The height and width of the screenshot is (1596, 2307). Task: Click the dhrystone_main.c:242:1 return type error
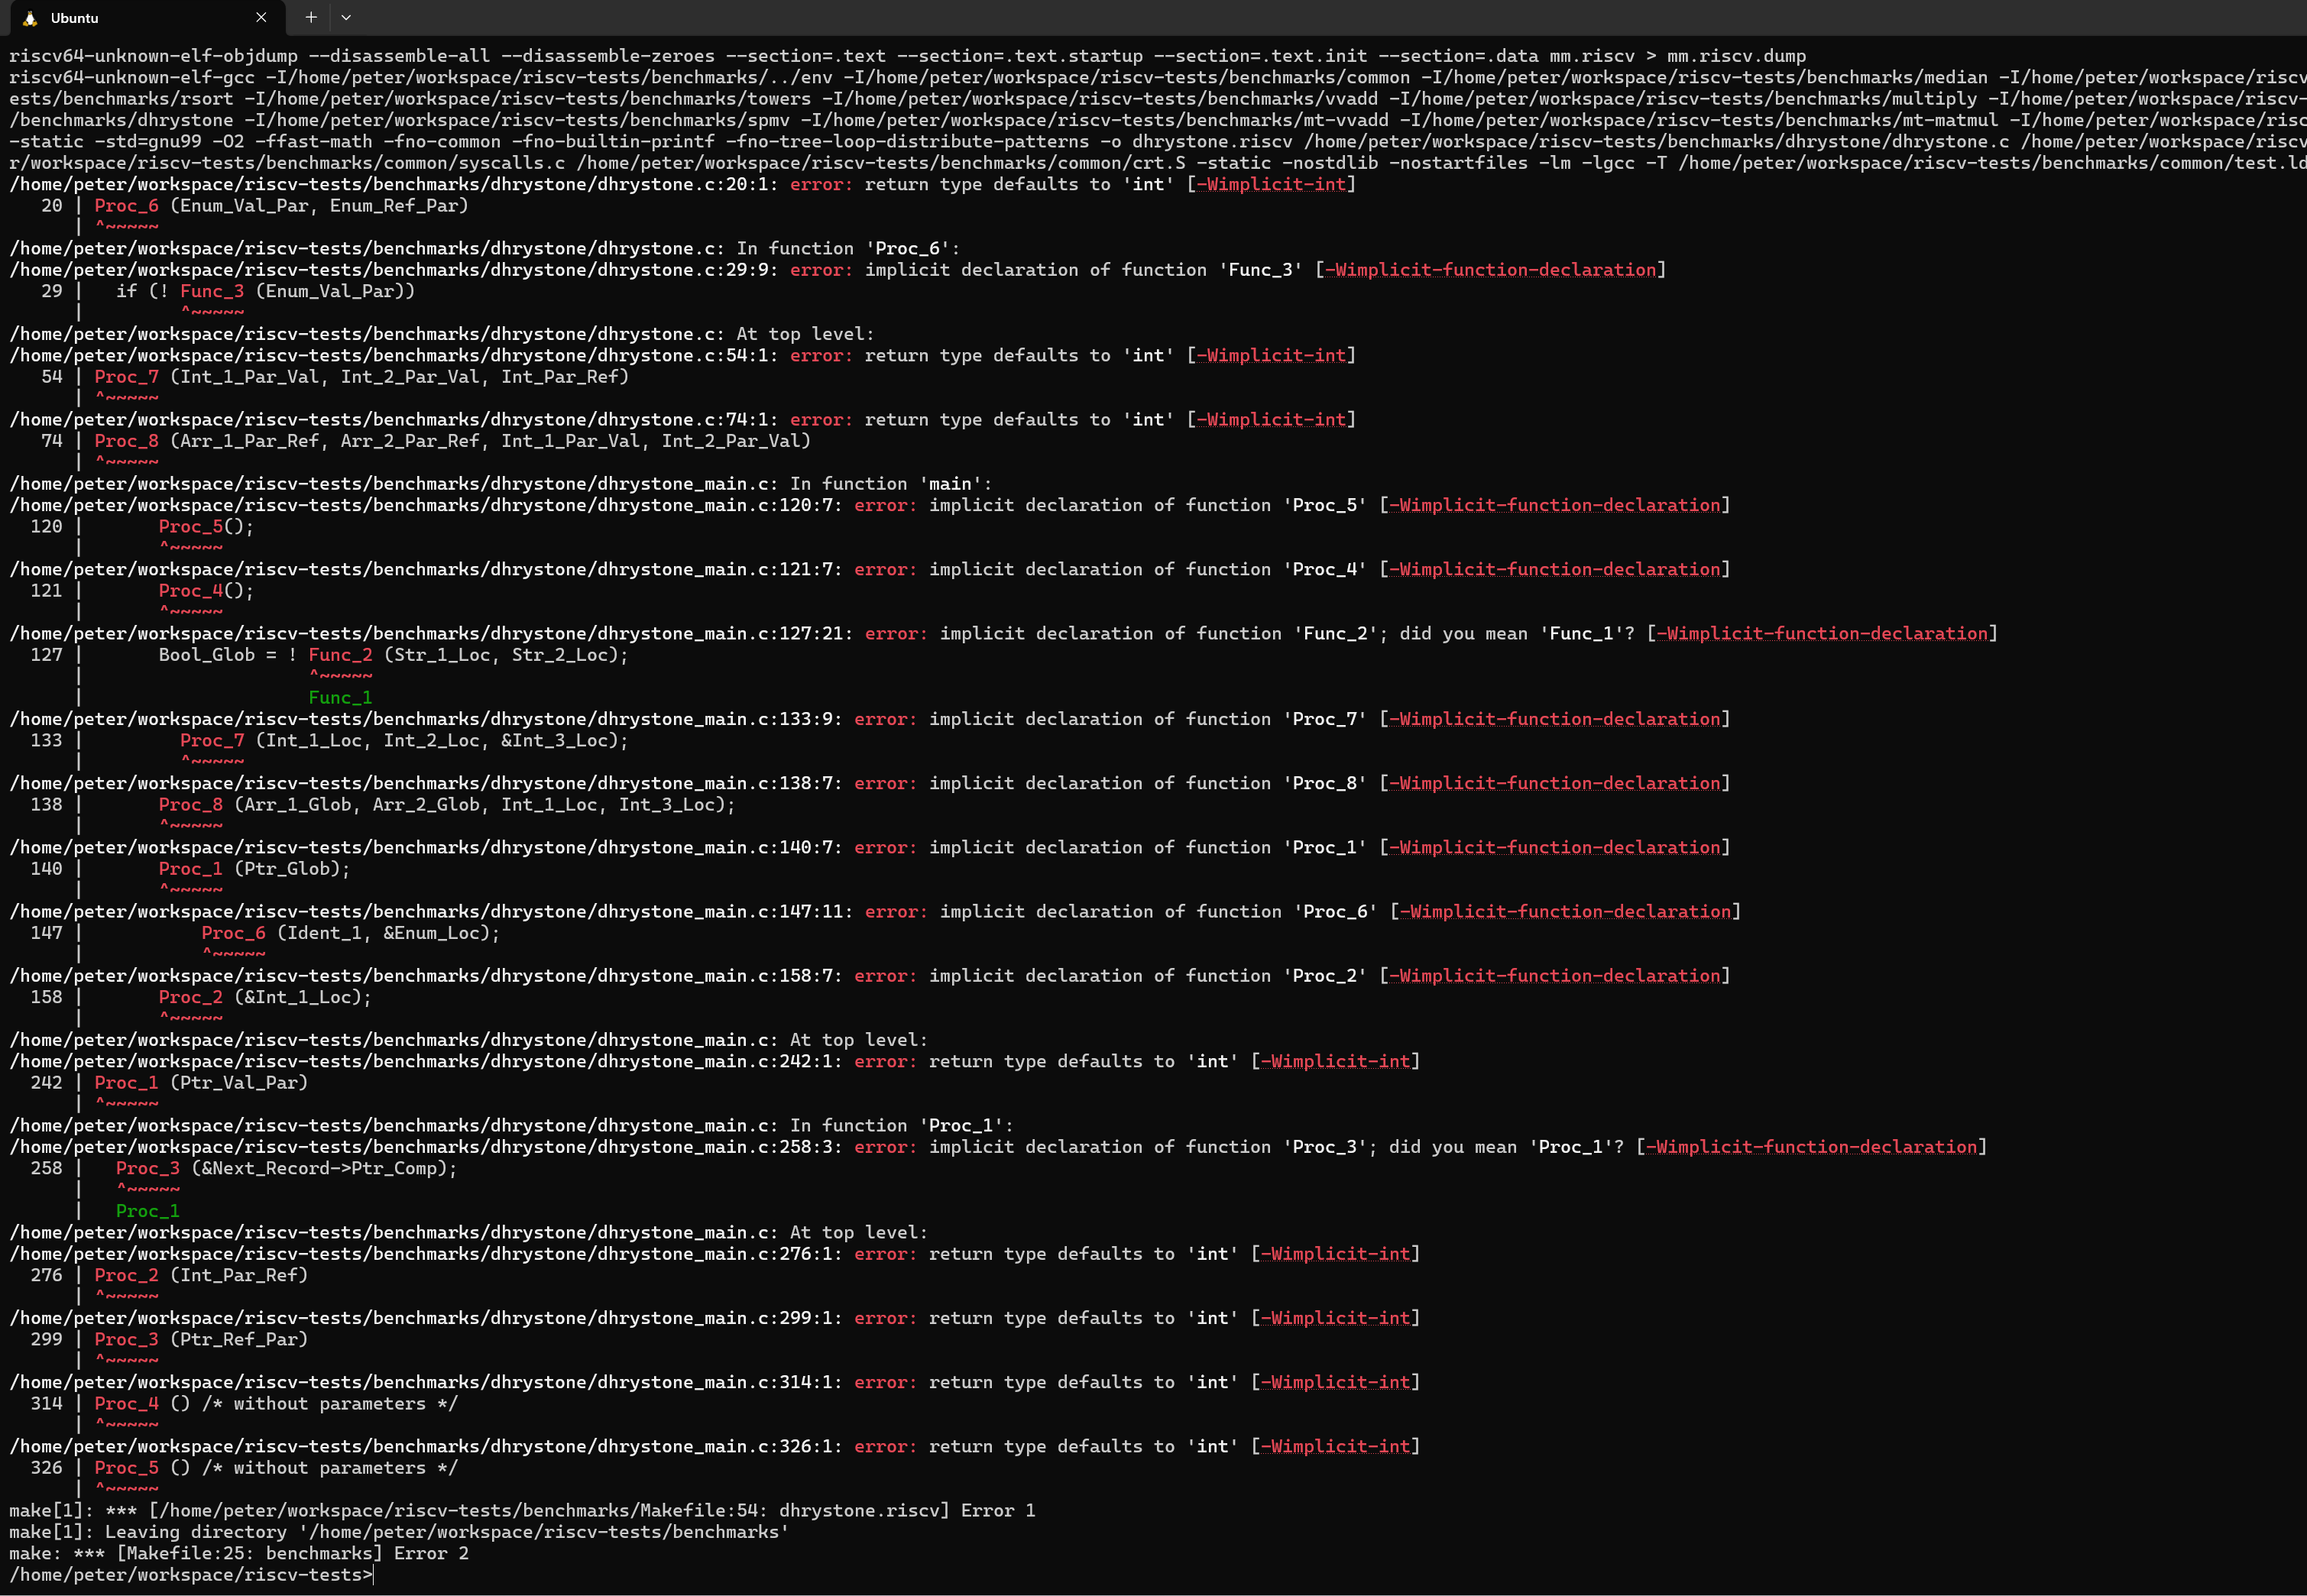[715, 1061]
